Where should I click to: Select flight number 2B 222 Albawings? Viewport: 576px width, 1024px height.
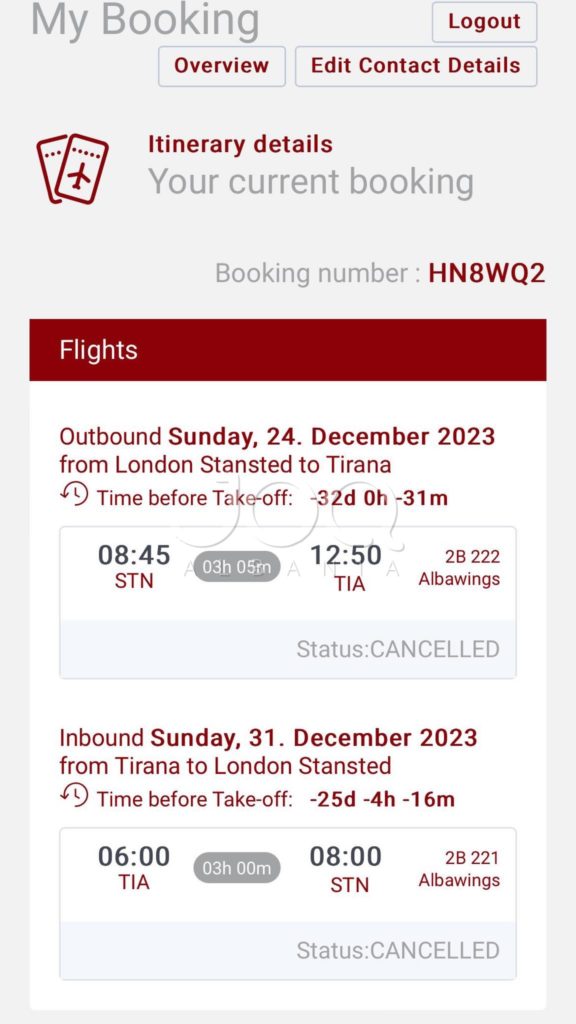(x=459, y=568)
